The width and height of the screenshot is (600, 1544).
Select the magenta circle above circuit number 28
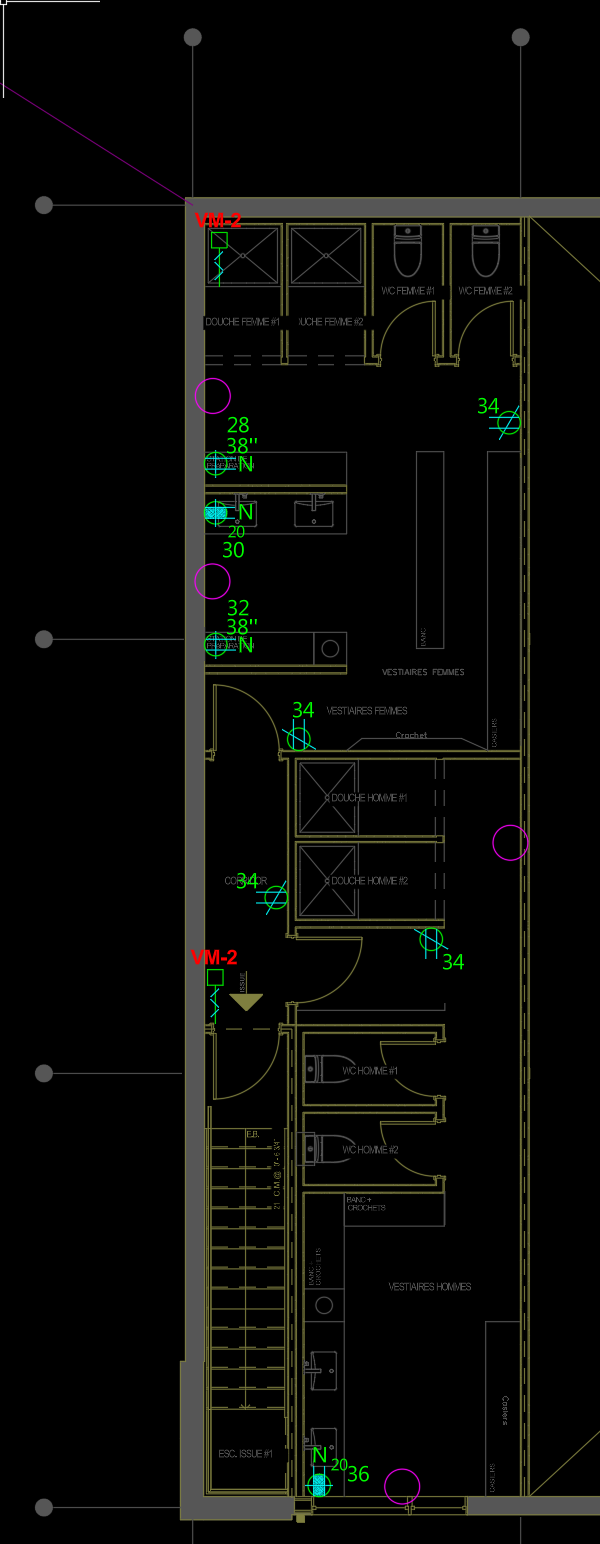213,396
